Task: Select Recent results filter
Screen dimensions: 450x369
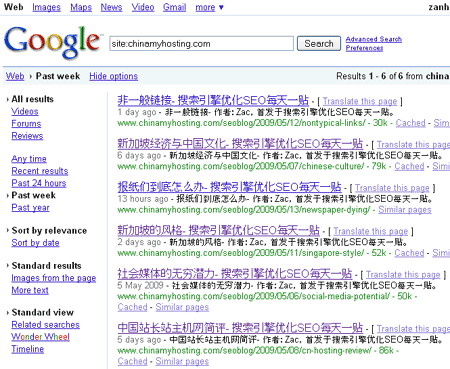Action: coord(40,171)
